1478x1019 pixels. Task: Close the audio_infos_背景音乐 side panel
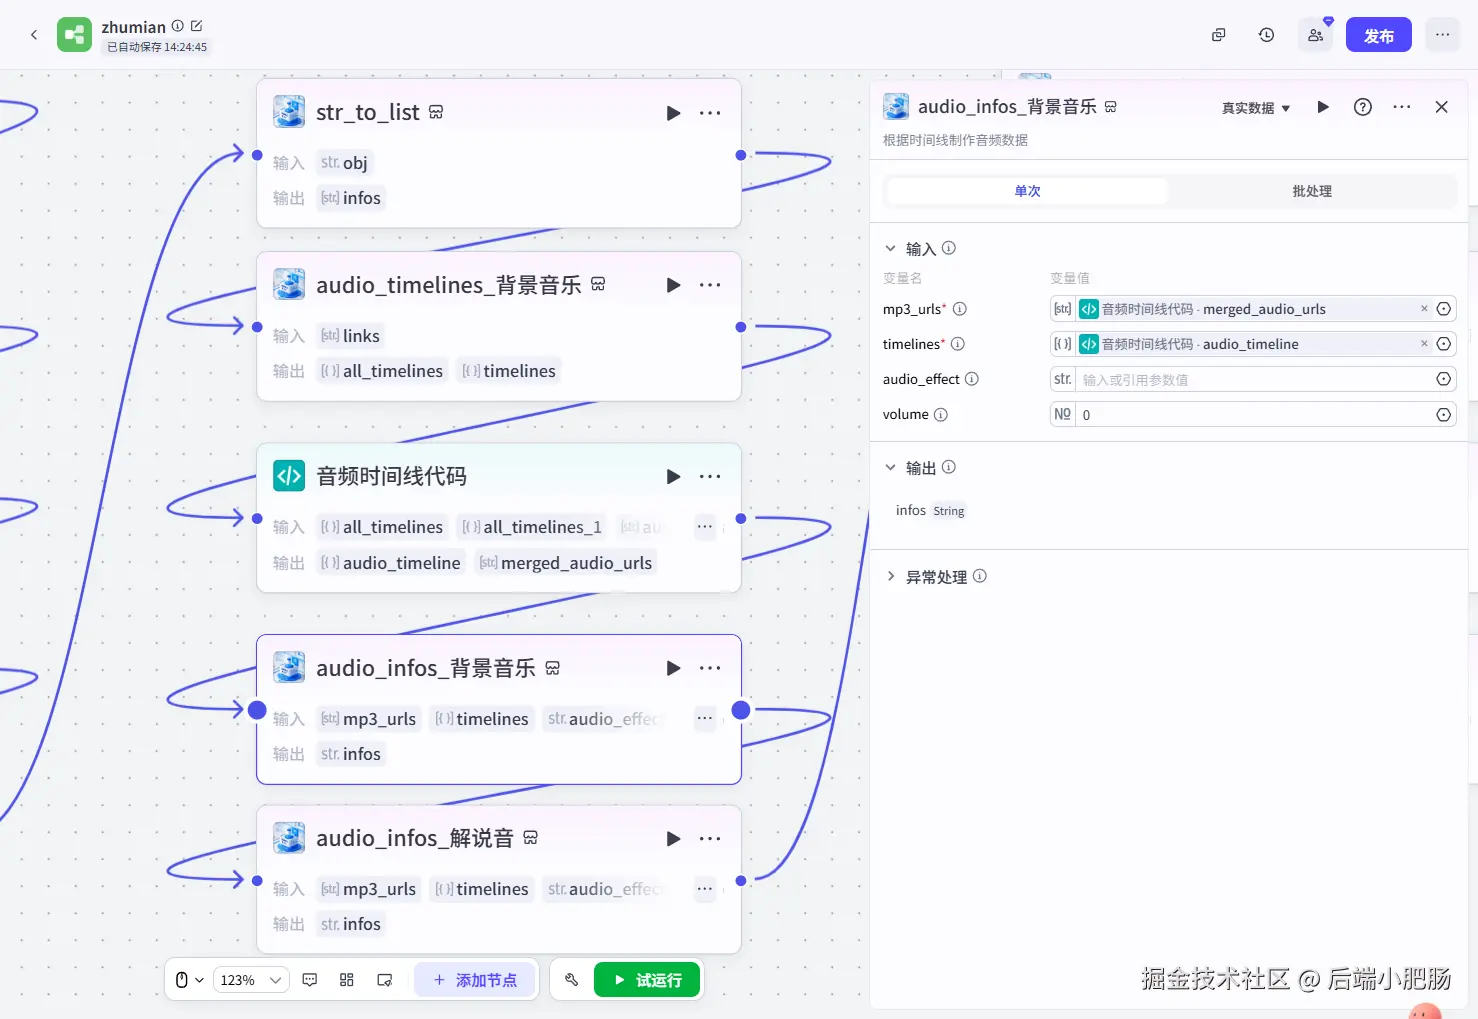pos(1441,107)
